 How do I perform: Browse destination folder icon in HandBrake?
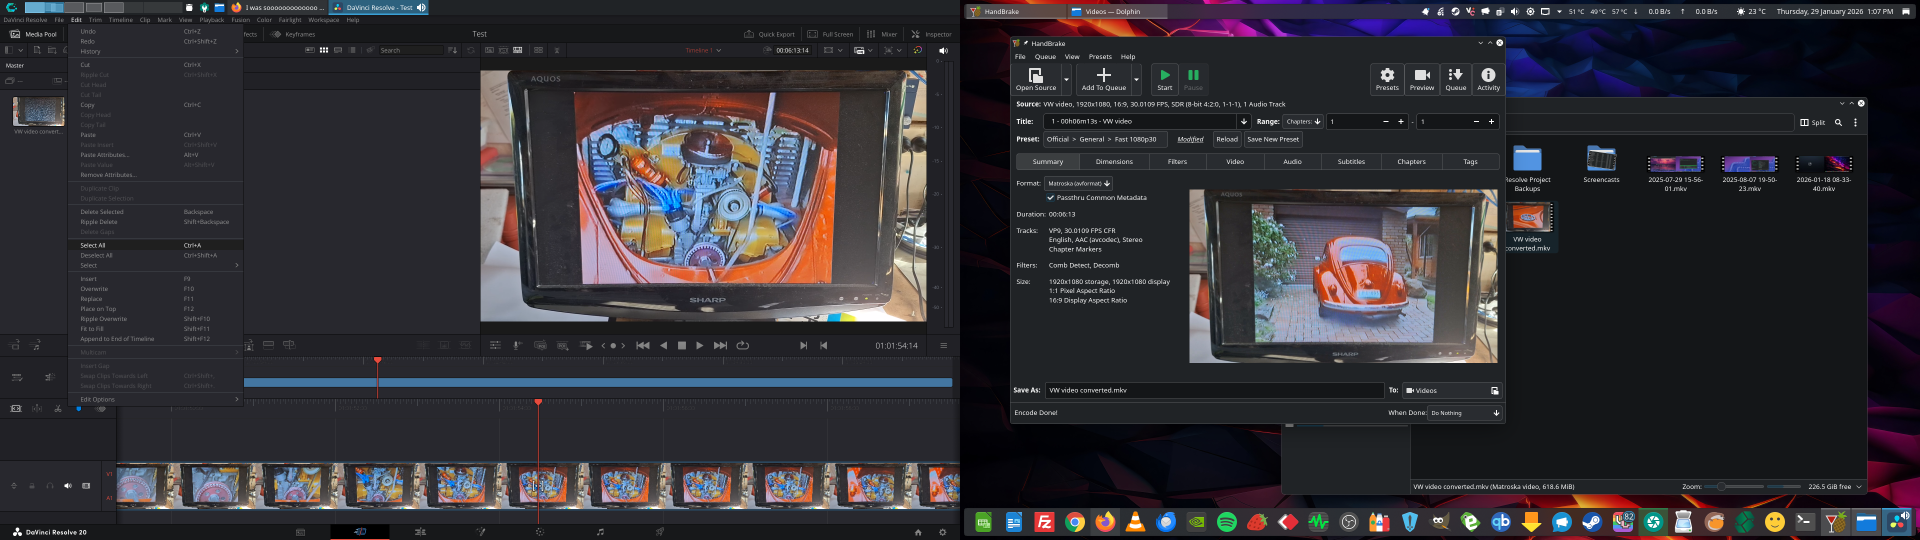coord(1495,391)
